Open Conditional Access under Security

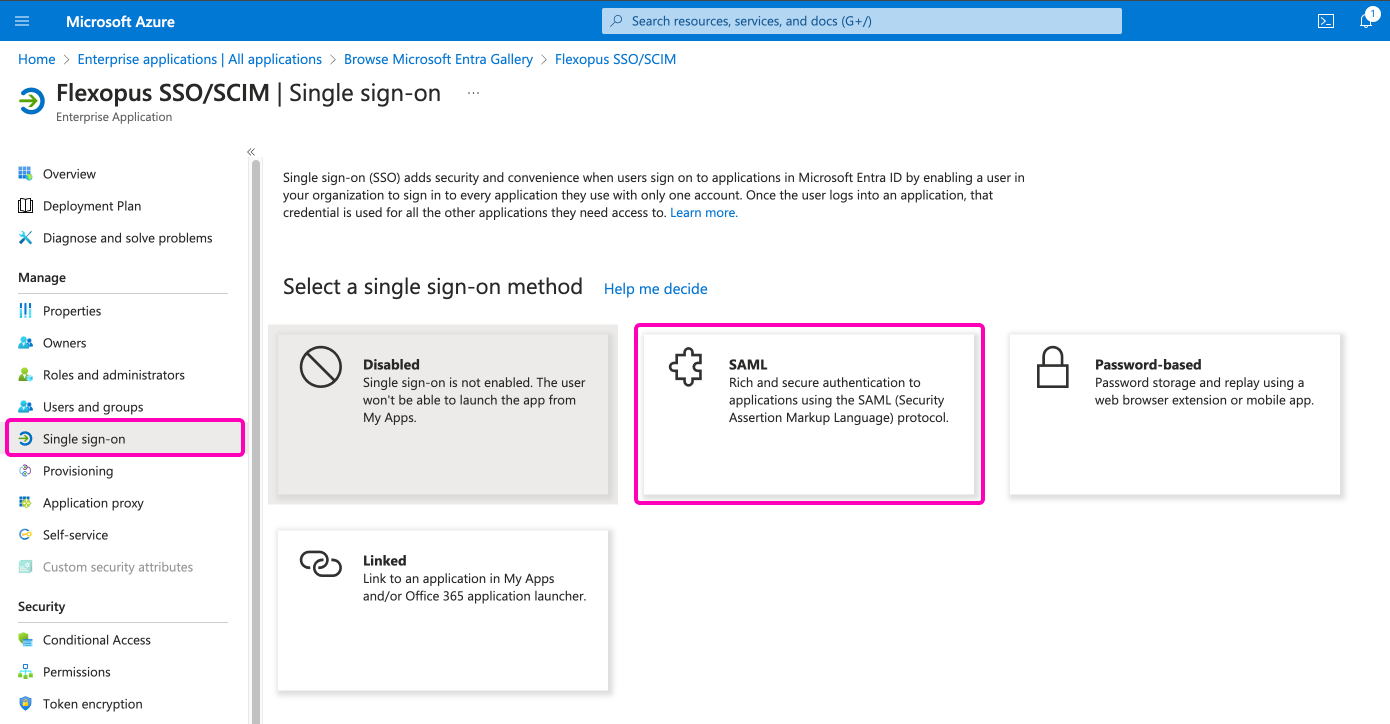click(x=96, y=640)
